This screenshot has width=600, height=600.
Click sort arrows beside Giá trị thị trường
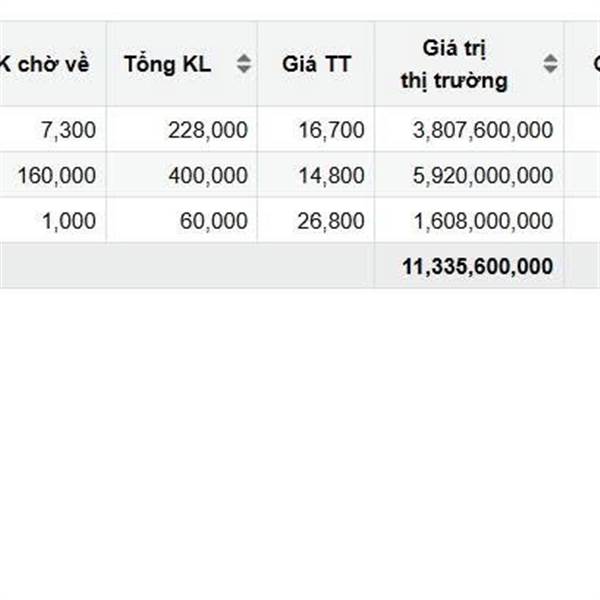[x=550, y=64]
